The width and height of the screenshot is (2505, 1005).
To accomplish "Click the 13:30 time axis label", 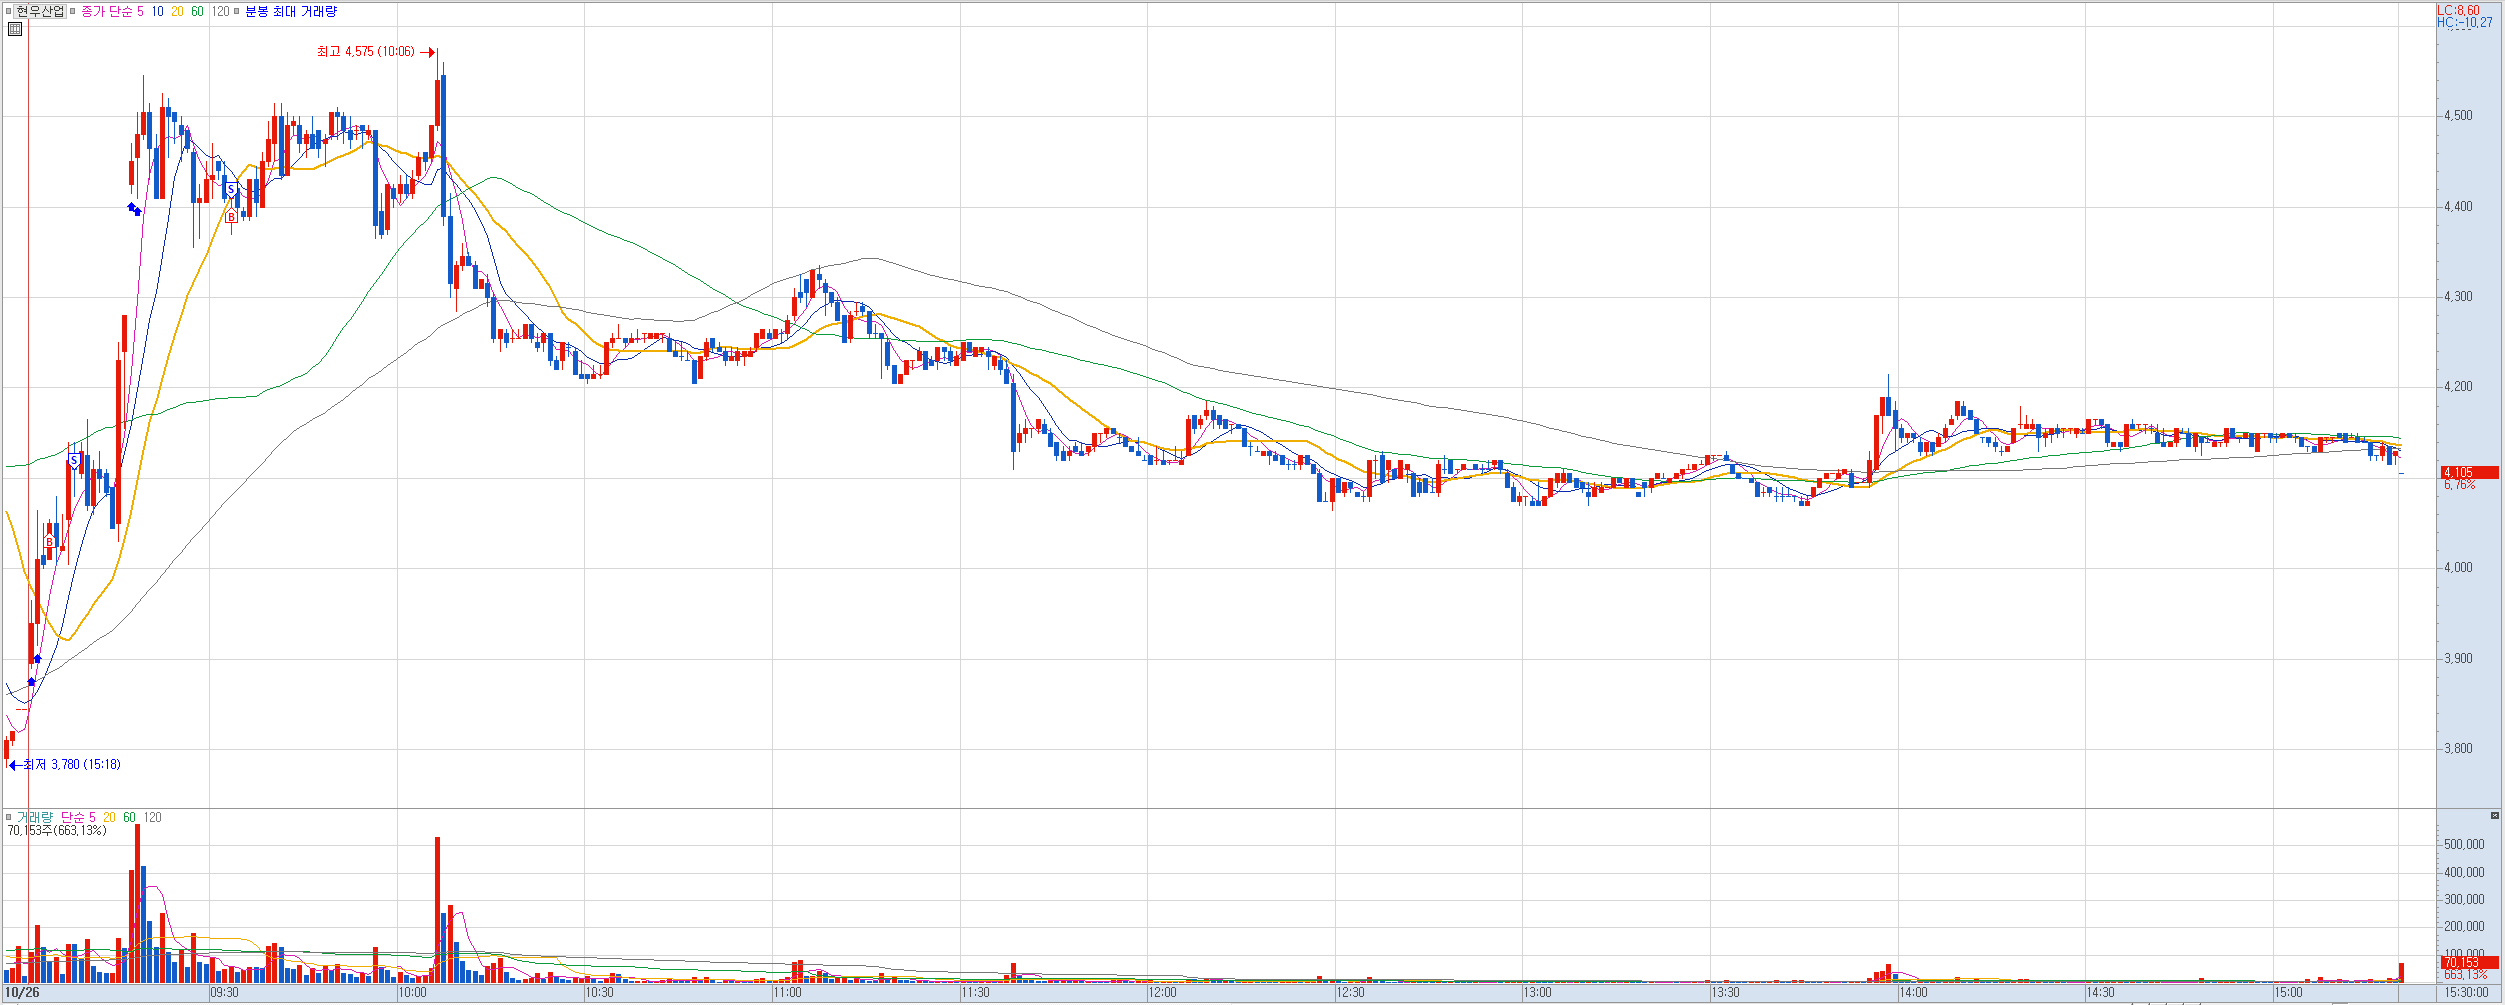I will coord(1726,993).
